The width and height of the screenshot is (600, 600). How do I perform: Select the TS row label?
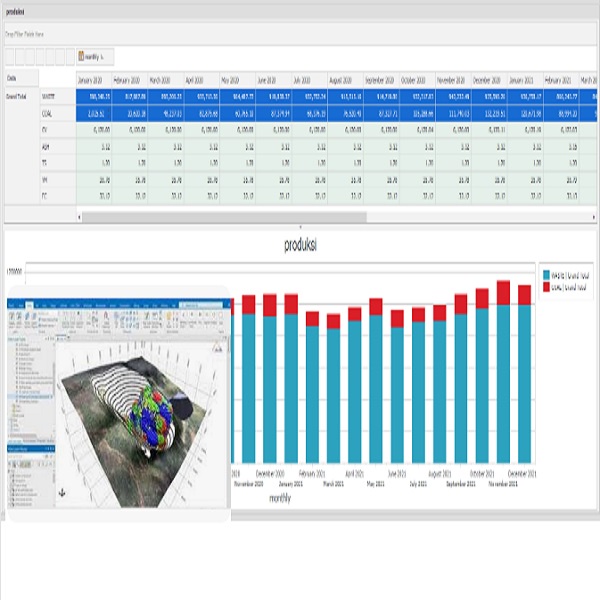[x=57, y=163]
